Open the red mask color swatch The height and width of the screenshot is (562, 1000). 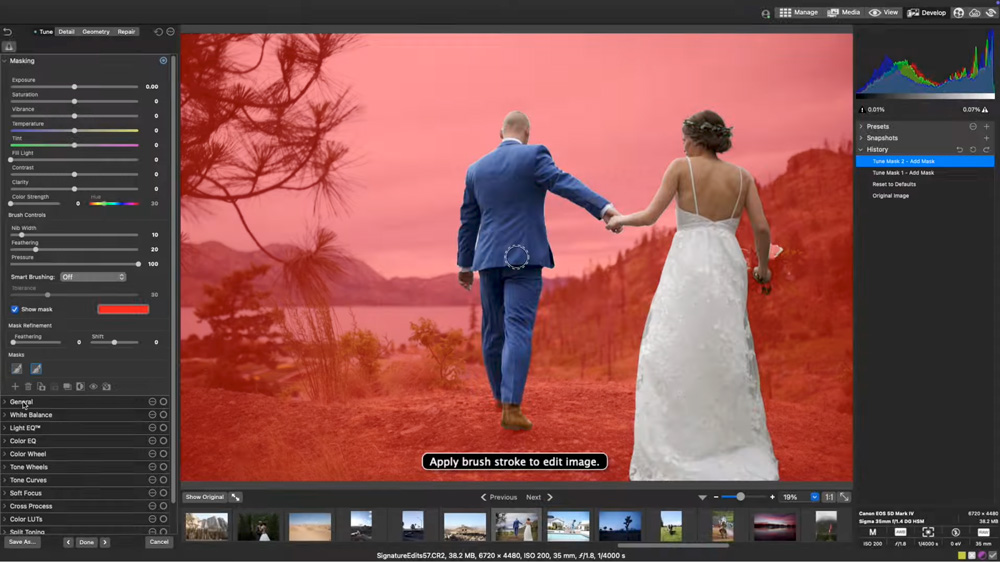pyautogui.click(x=123, y=309)
